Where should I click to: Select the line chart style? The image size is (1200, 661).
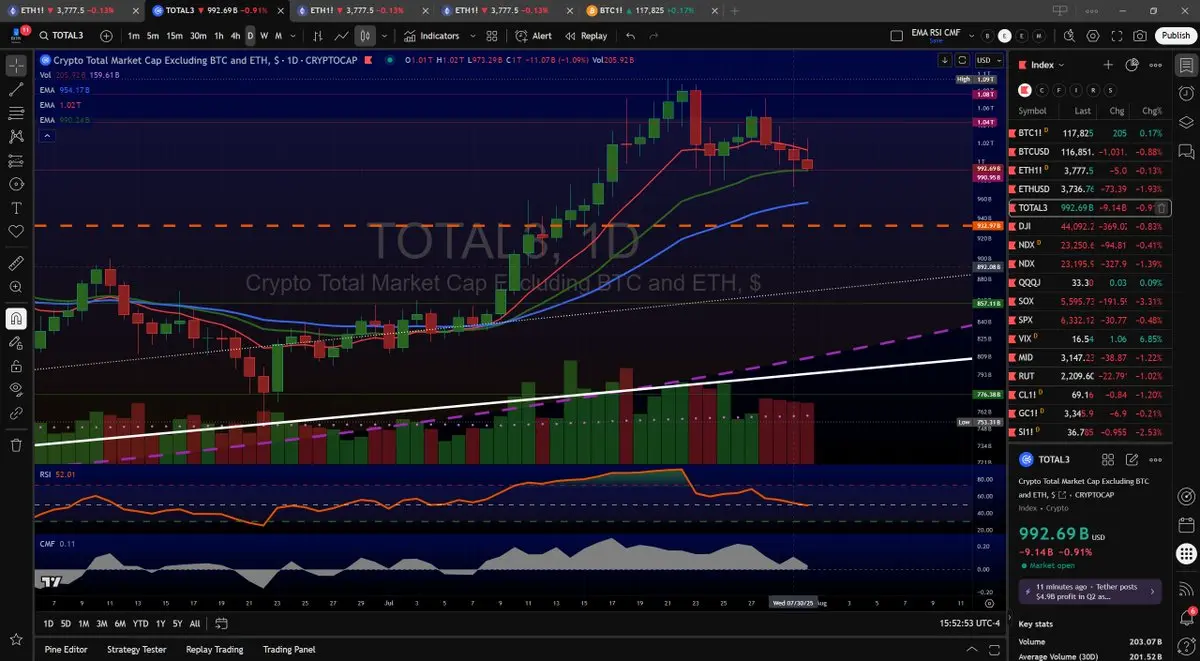coord(341,36)
